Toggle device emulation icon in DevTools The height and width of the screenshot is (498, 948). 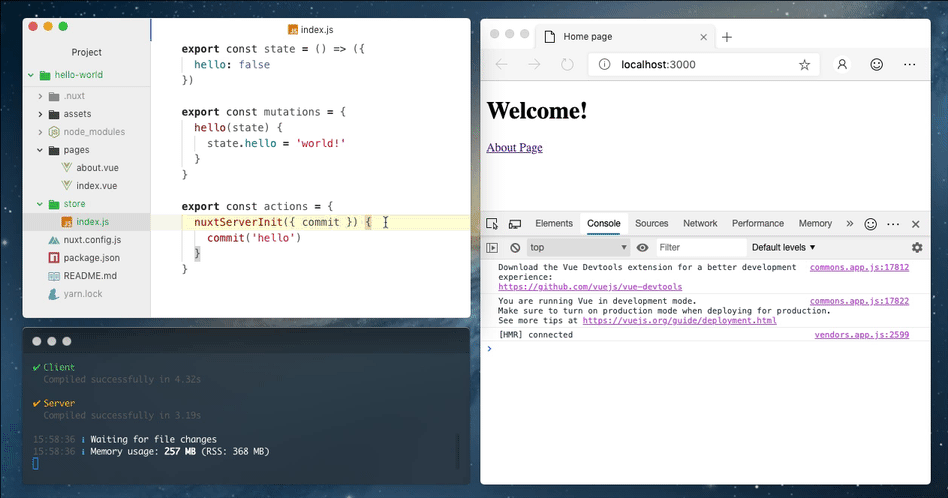515,224
